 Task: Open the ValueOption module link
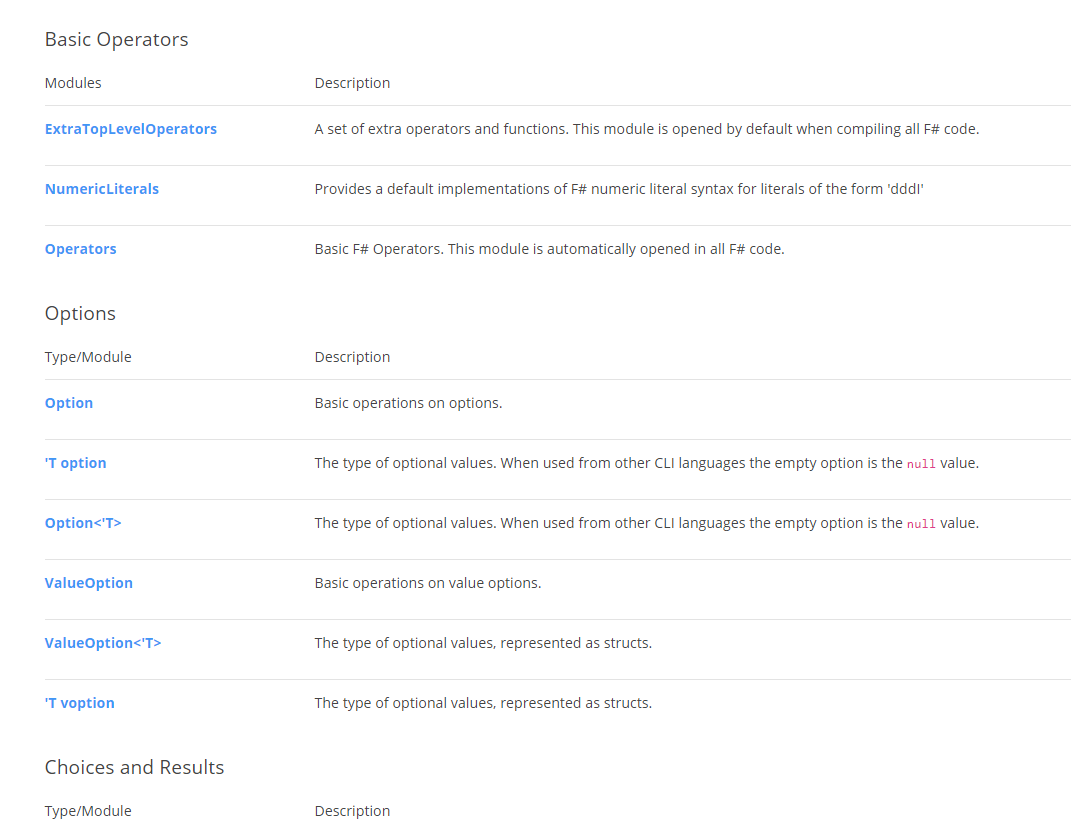pos(89,583)
